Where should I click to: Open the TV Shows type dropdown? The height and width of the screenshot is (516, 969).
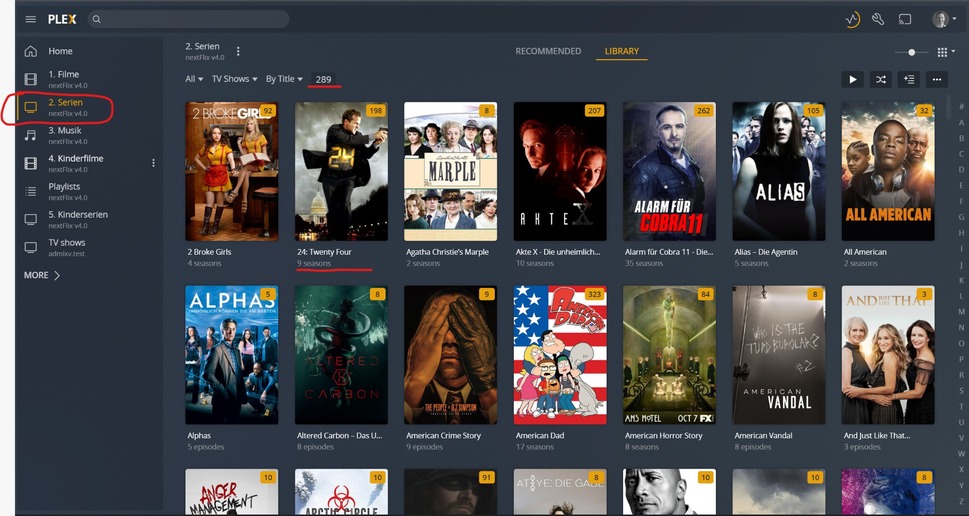click(234, 79)
